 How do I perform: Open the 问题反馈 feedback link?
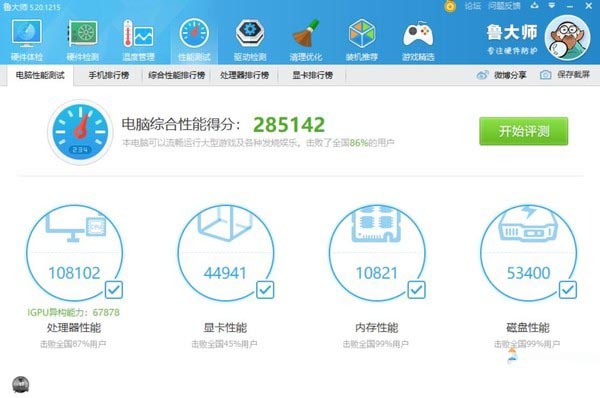tap(504, 6)
